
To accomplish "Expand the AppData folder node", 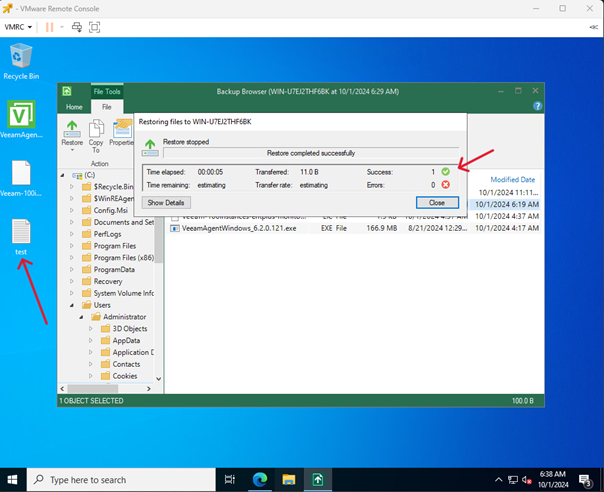I will (93, 340).
